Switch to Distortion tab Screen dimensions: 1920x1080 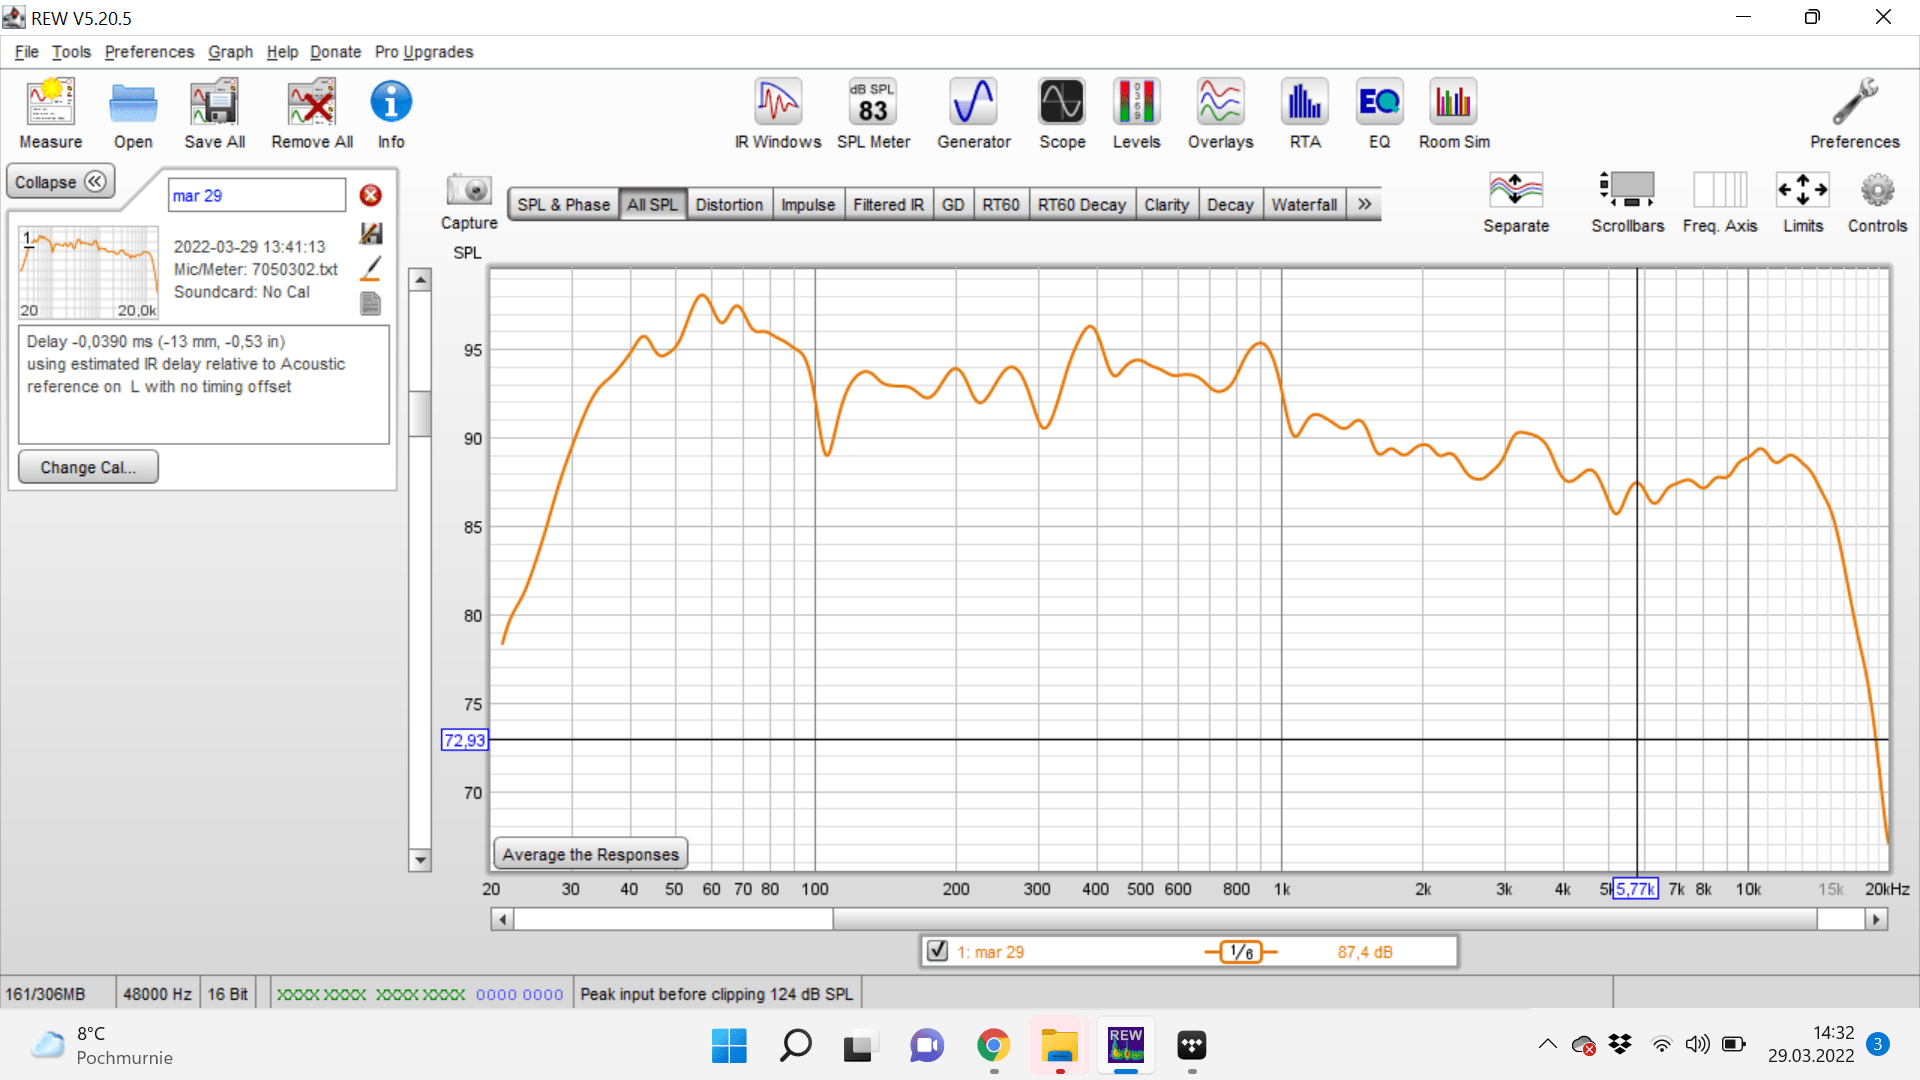pyautogui.click(x=729, y=204)
